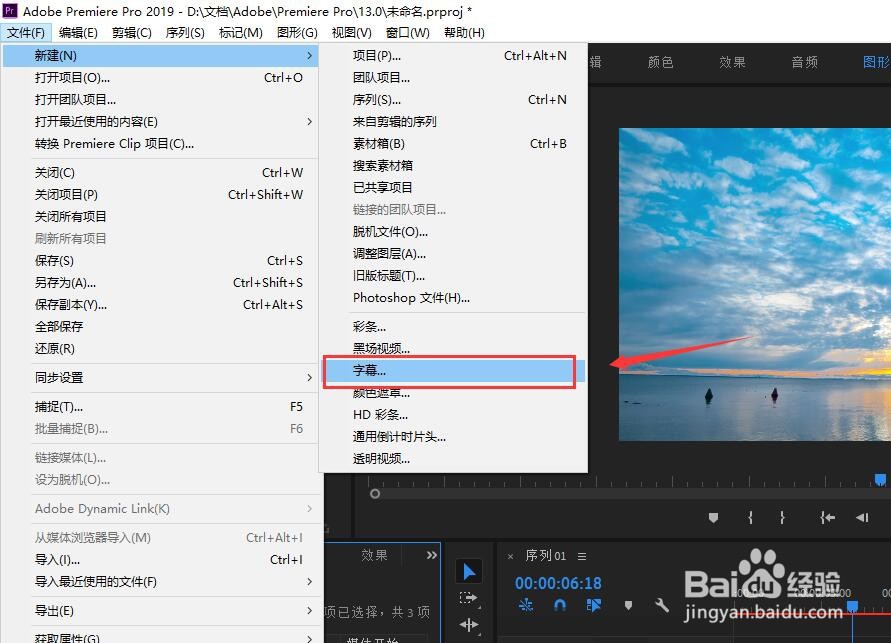Select the Selection tool arrow

(x=469, y=570)
